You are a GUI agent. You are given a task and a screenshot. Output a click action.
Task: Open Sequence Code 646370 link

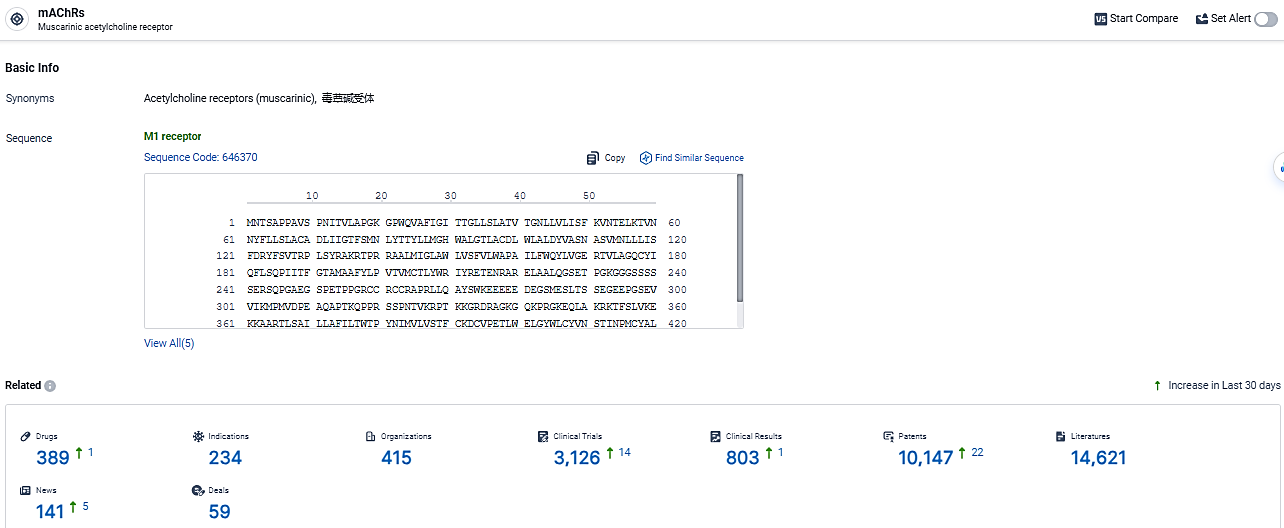tap(201, 157)
